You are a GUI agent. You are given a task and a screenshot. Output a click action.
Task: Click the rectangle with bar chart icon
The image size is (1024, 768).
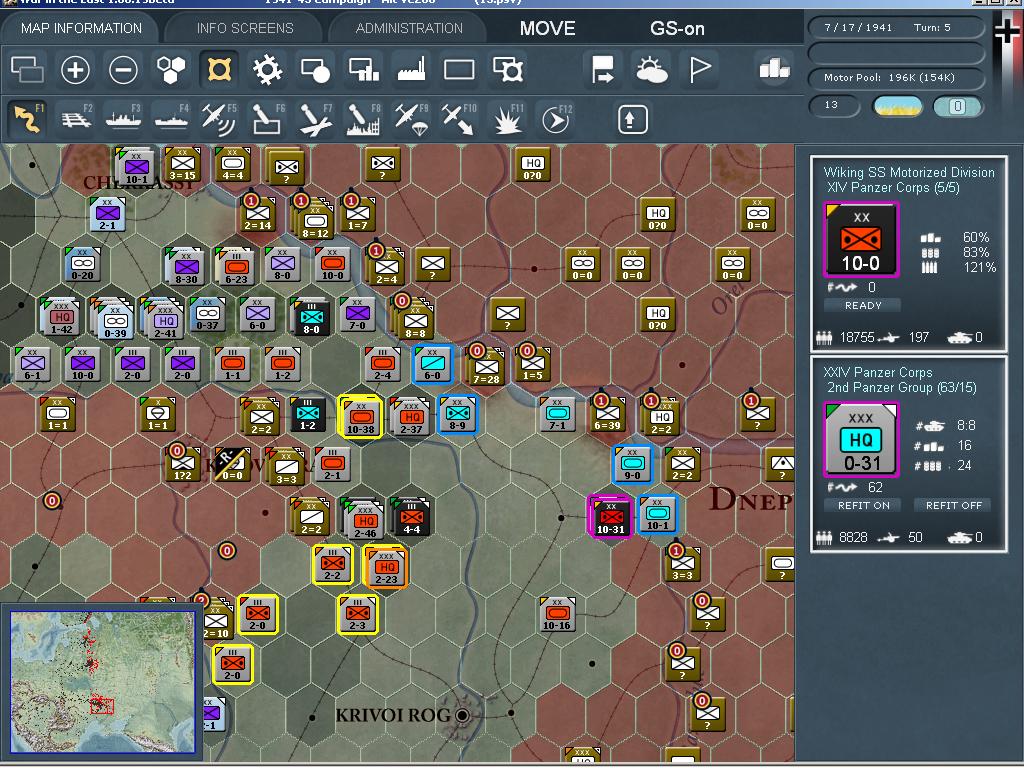[364, 69]
